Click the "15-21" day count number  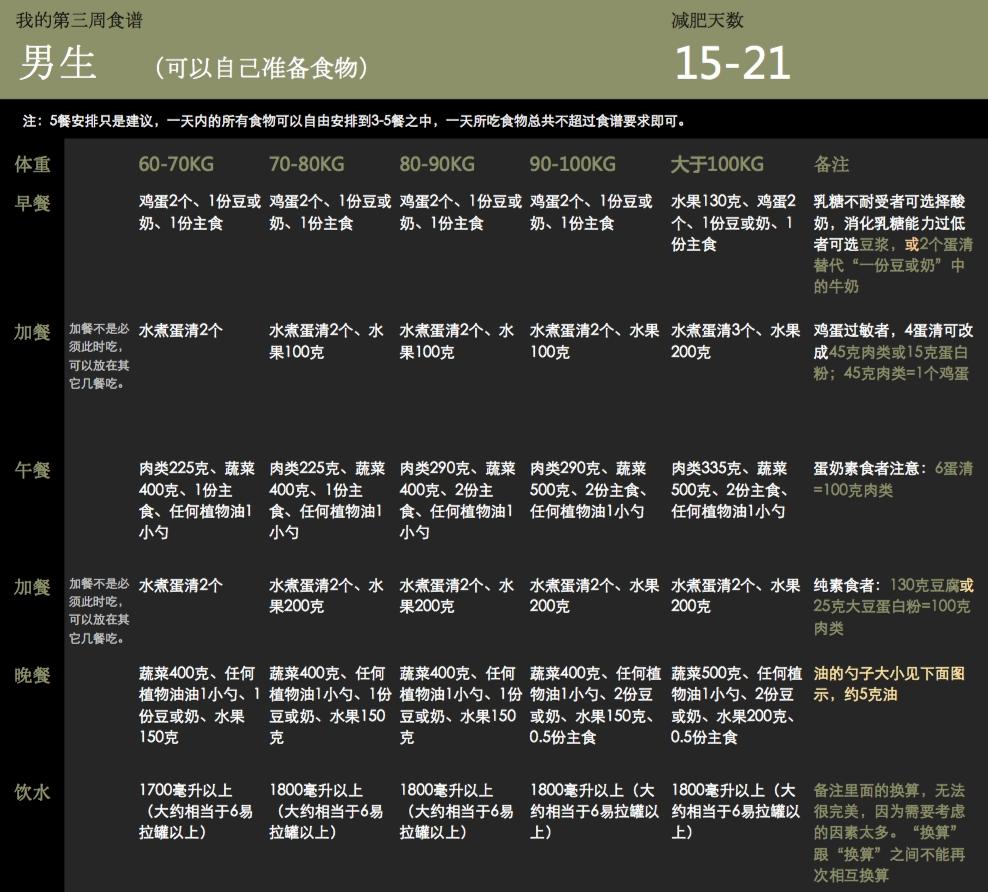pos(732,64)
